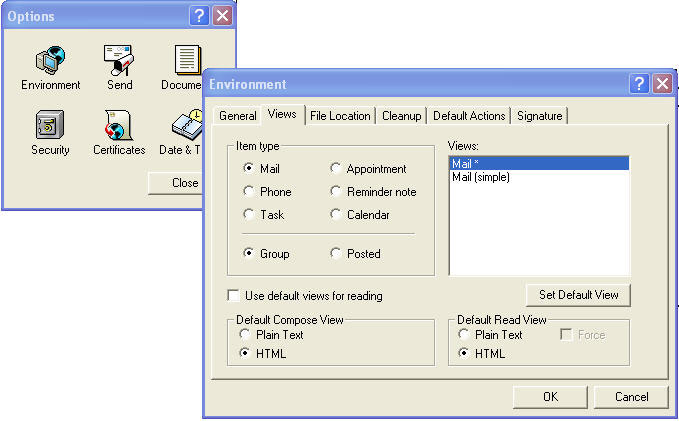Viewport: 679px width, 421px height.
Task: Confirm with the OK button
Action: pyautogui.click(x=550, y=397)
